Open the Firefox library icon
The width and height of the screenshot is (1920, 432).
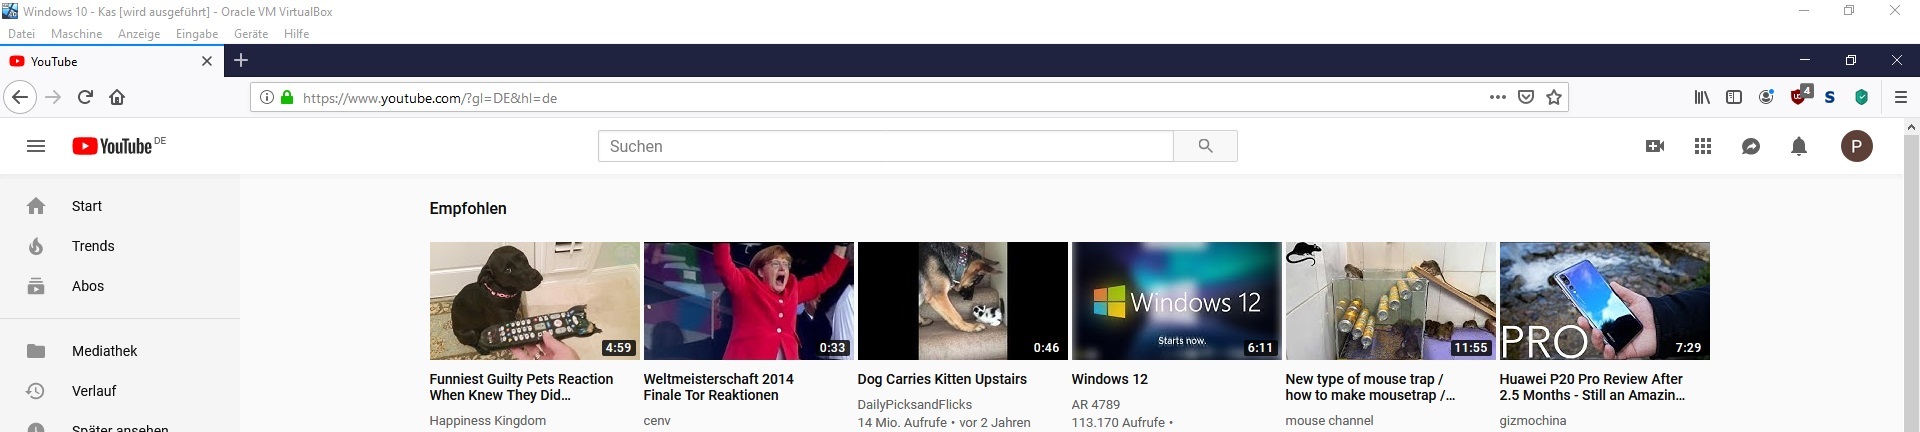click(x=1702, y=97)
